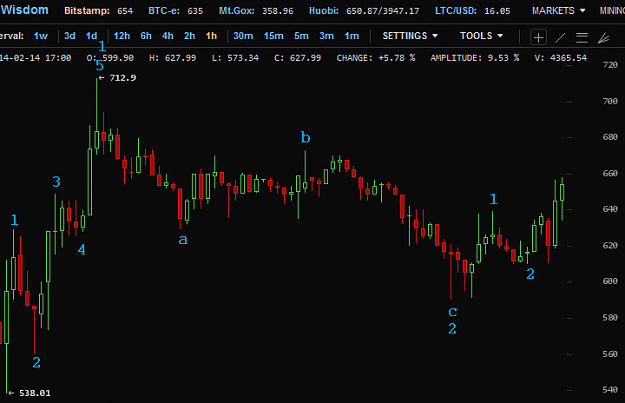Click the wave label '3' annotation
The width and height of the screenshot is (625, 403).
click(x=57, y=182)
